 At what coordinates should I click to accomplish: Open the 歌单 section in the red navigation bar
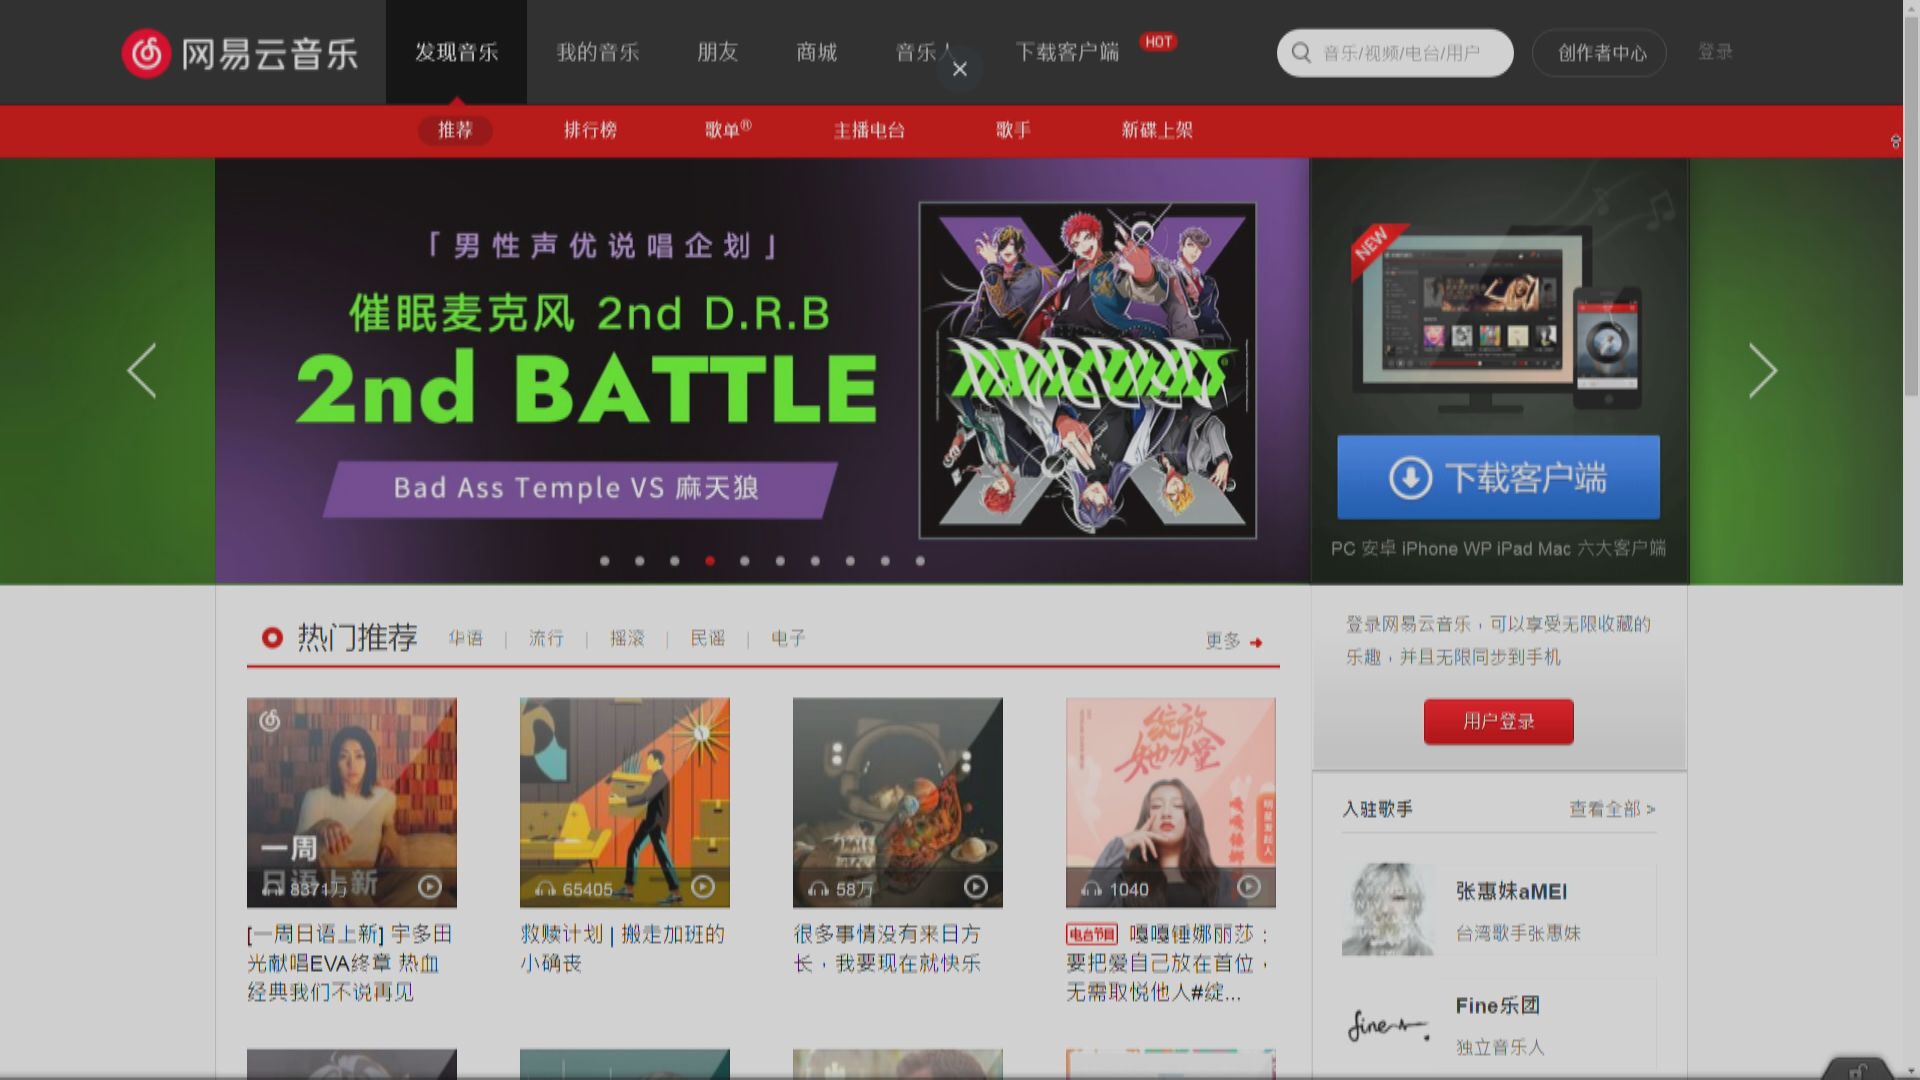pyautogui.click(x=722, y=130)
